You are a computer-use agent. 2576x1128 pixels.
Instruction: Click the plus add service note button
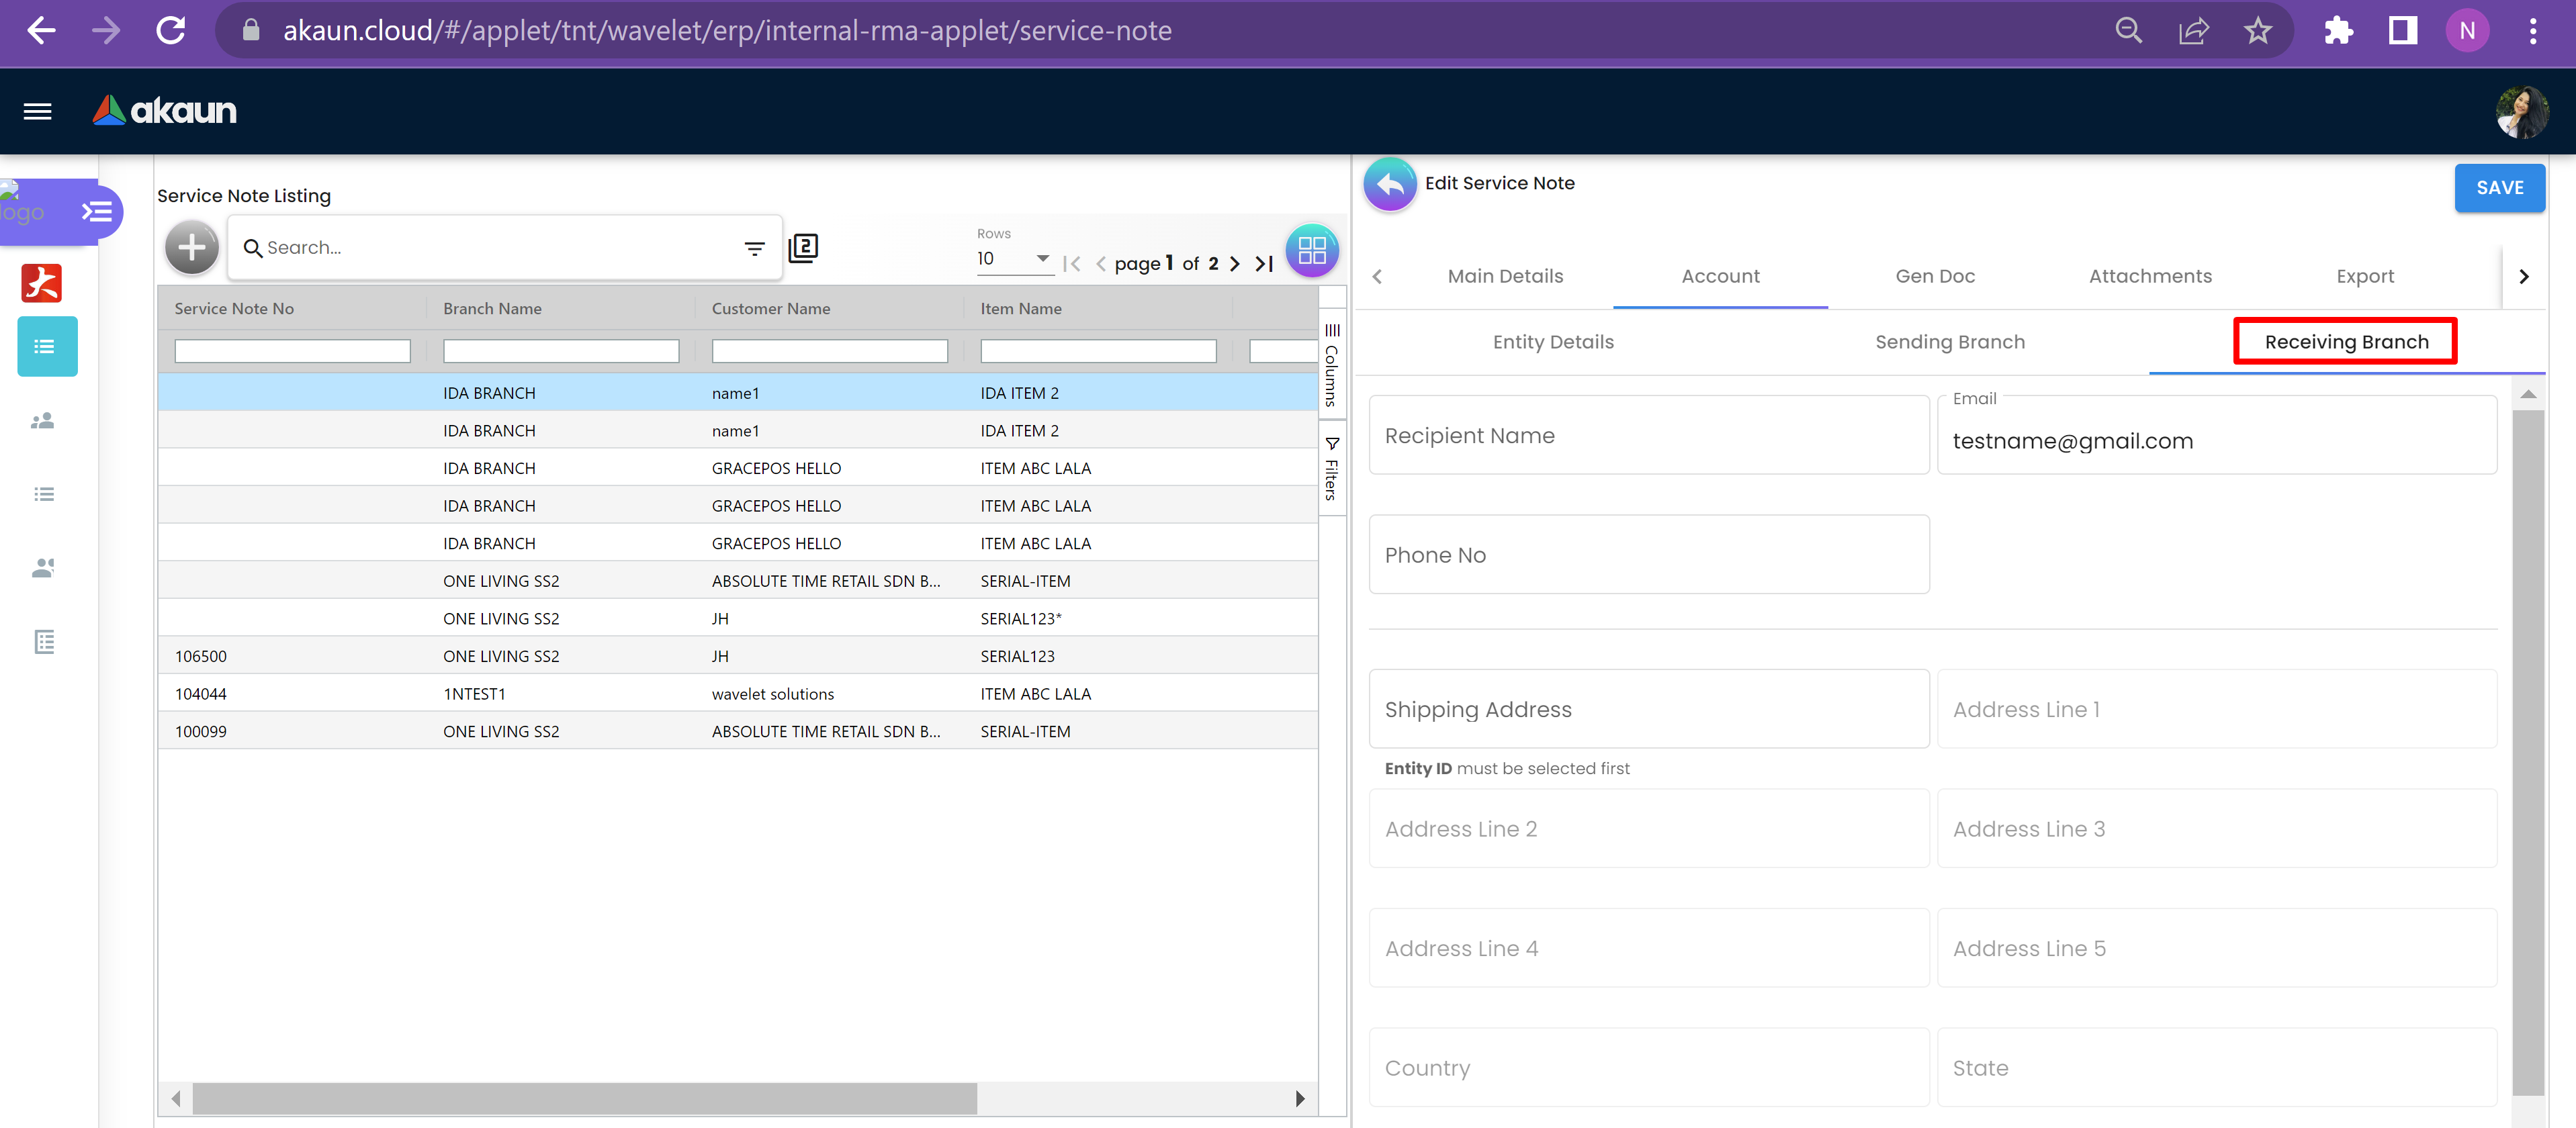click(x=192, y=248)
